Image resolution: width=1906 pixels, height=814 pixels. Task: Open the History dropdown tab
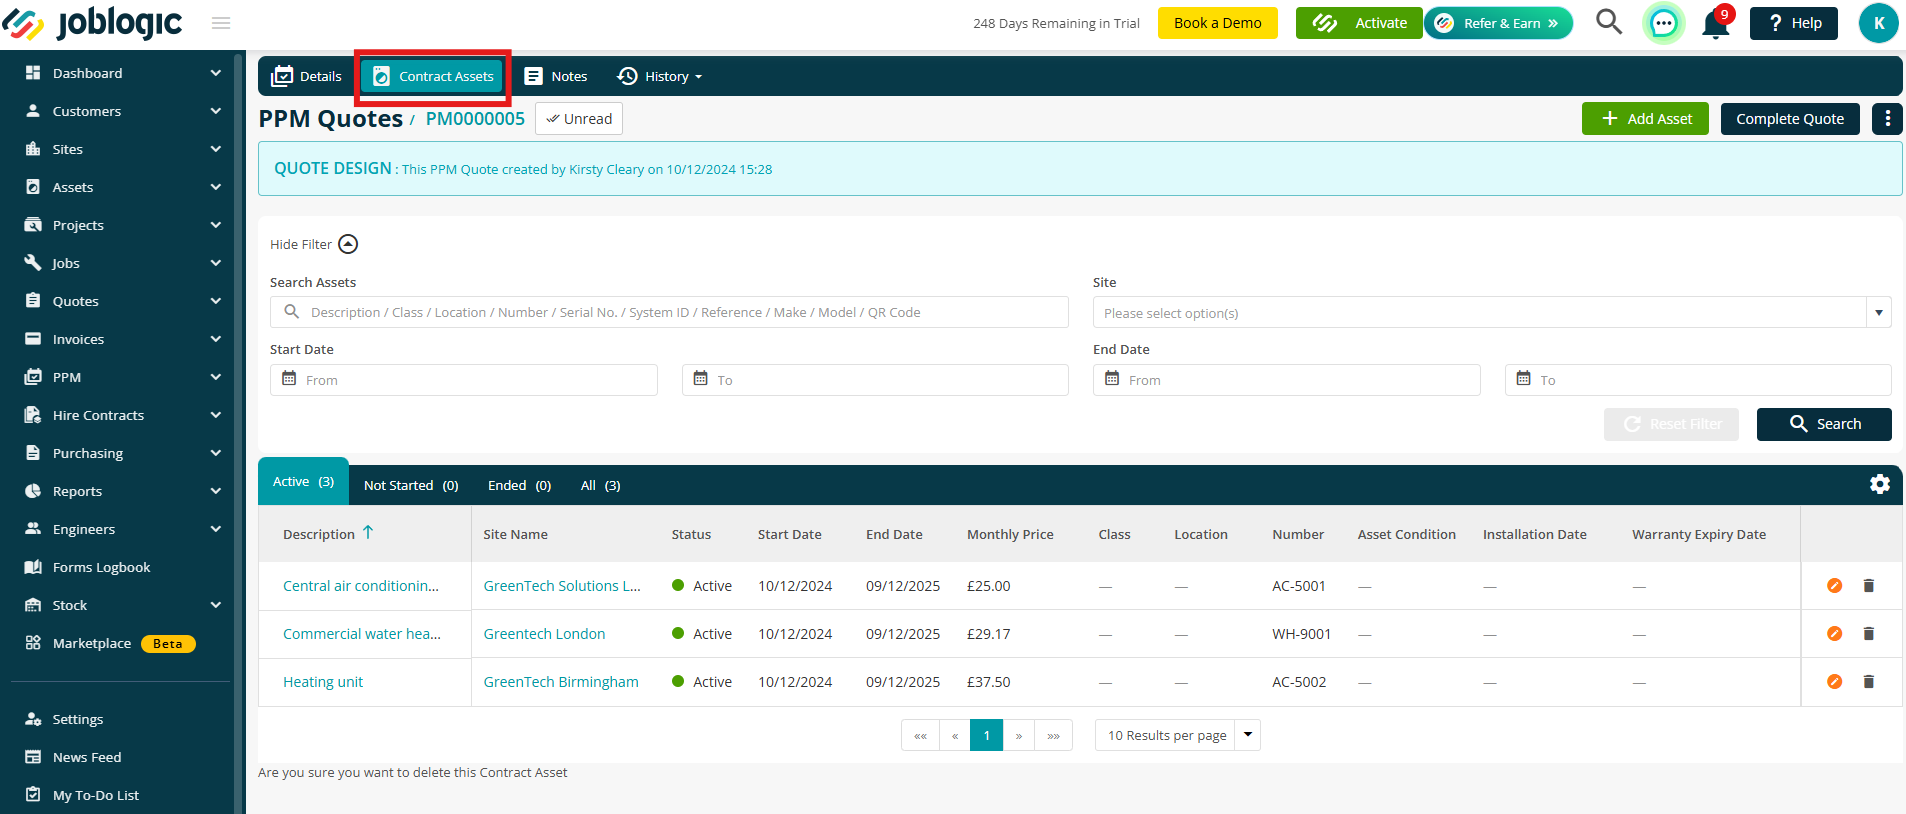(x=659, y=76)
